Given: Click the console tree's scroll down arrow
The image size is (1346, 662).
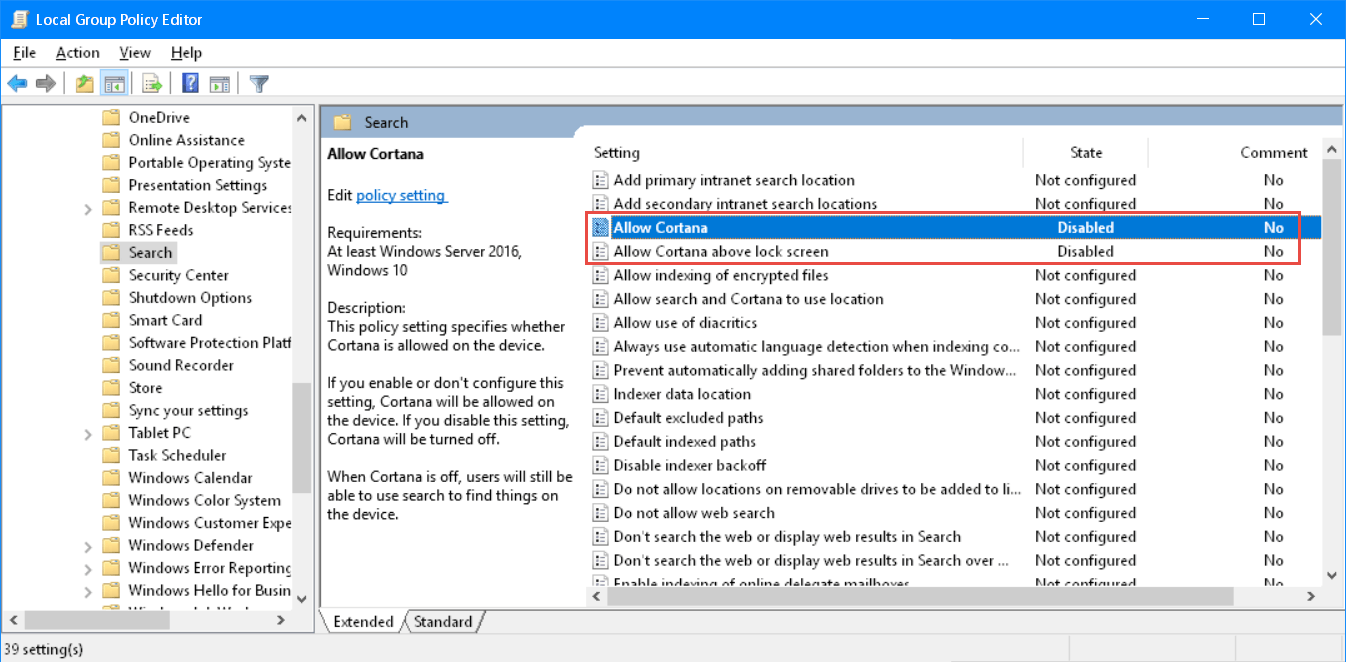Looking at the screenshot, I should point(302,599).
